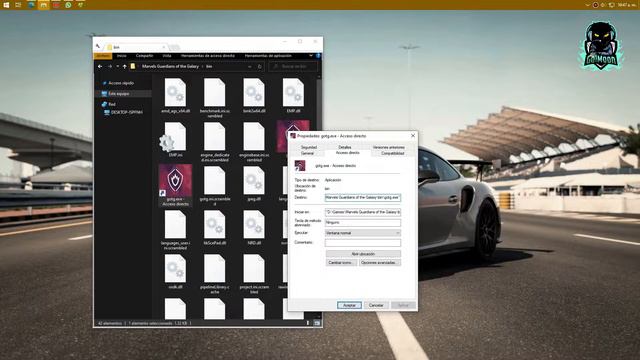Select the gotg.exe shortcut icon
The height and width of the screenshot is (360, 640).
point(175,185)
